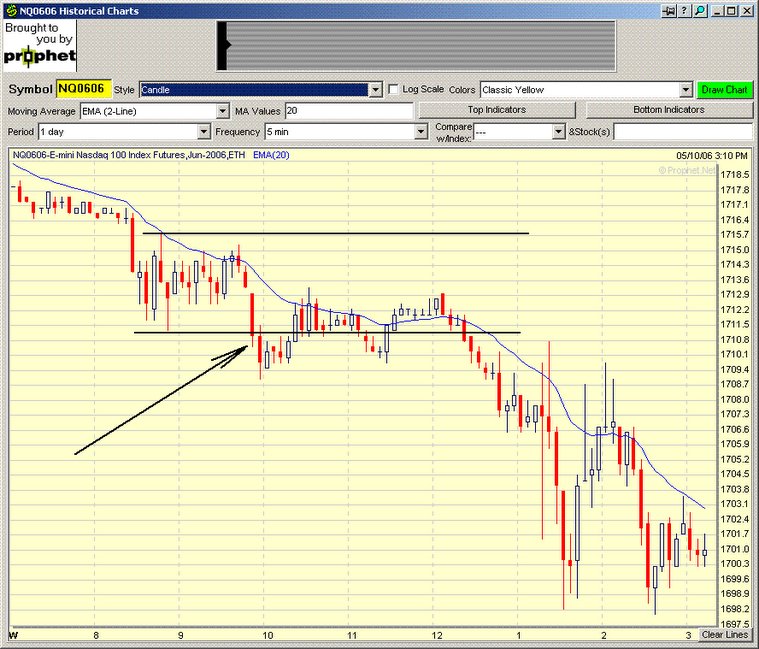Click the Clear Lines button
This screenshot has width=759, height=649.
[725, 634]
